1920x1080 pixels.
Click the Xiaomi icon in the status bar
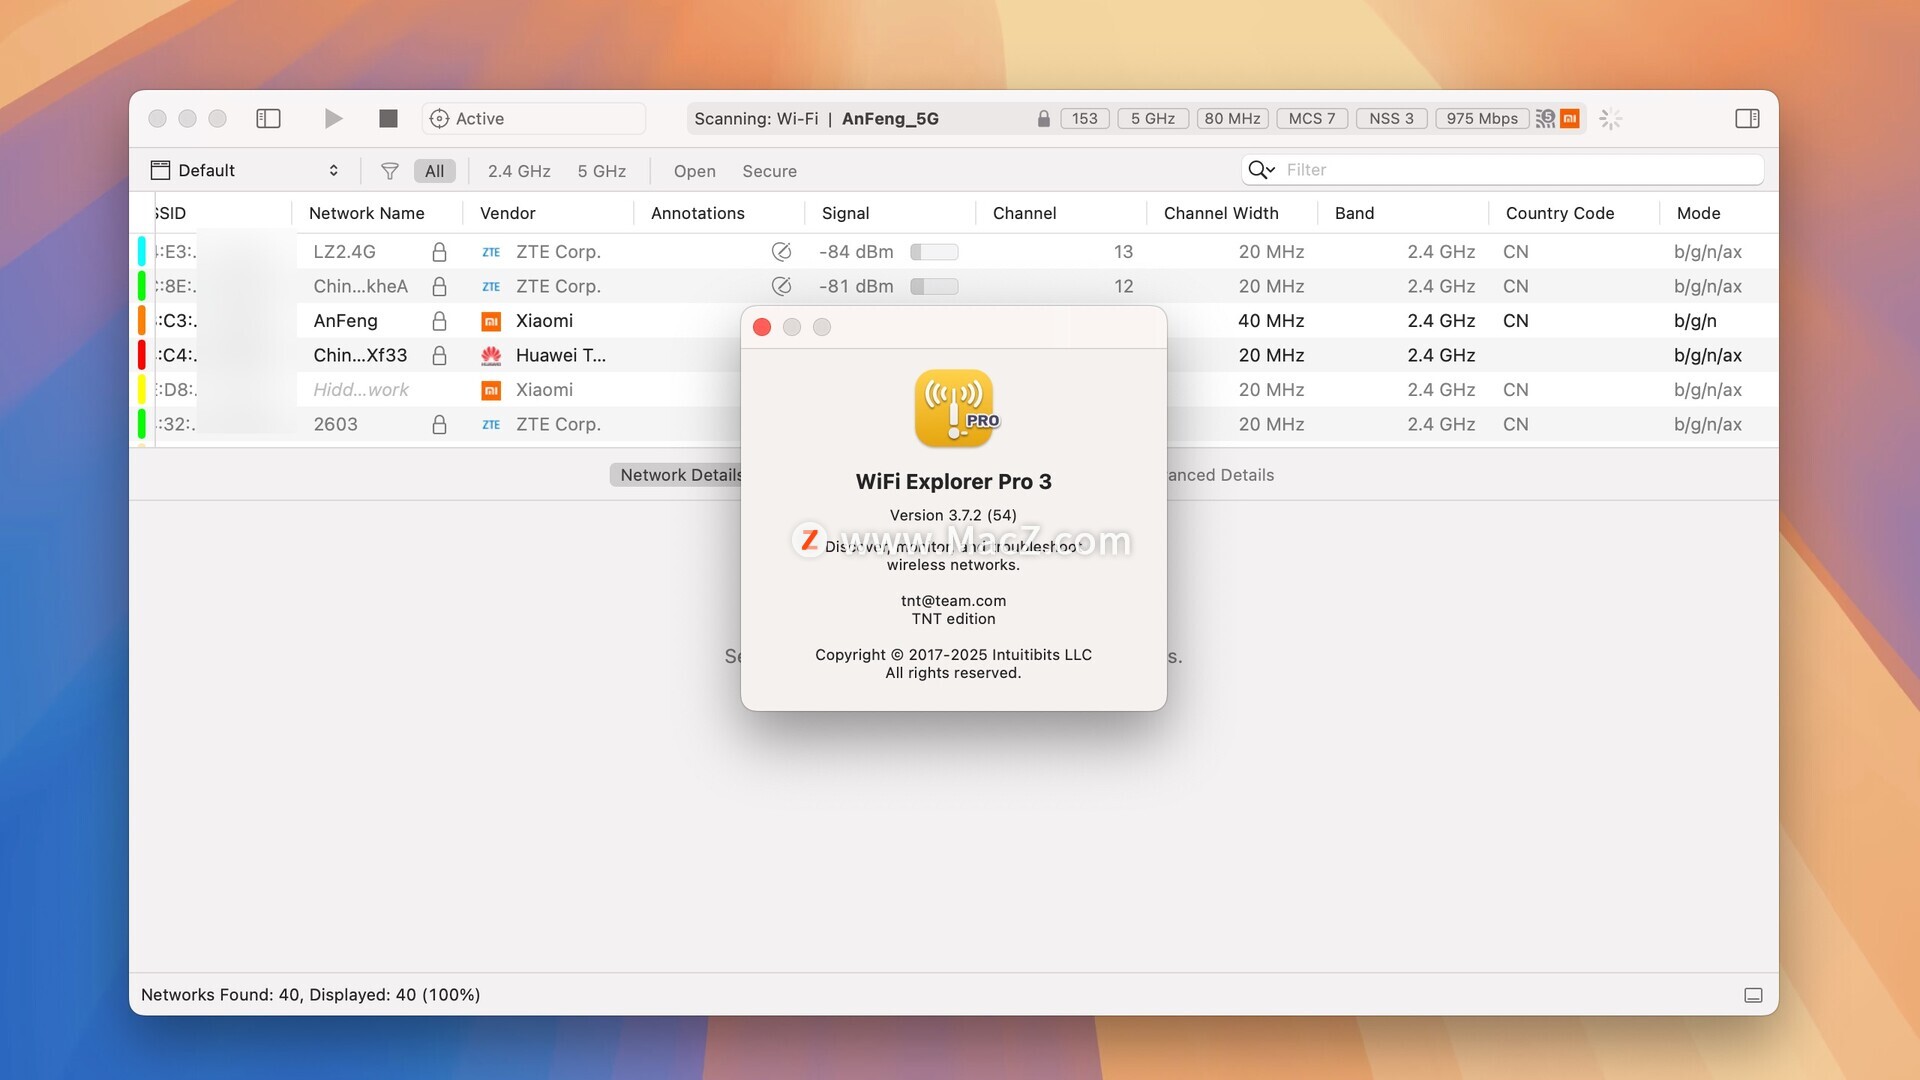[1570, 118]
